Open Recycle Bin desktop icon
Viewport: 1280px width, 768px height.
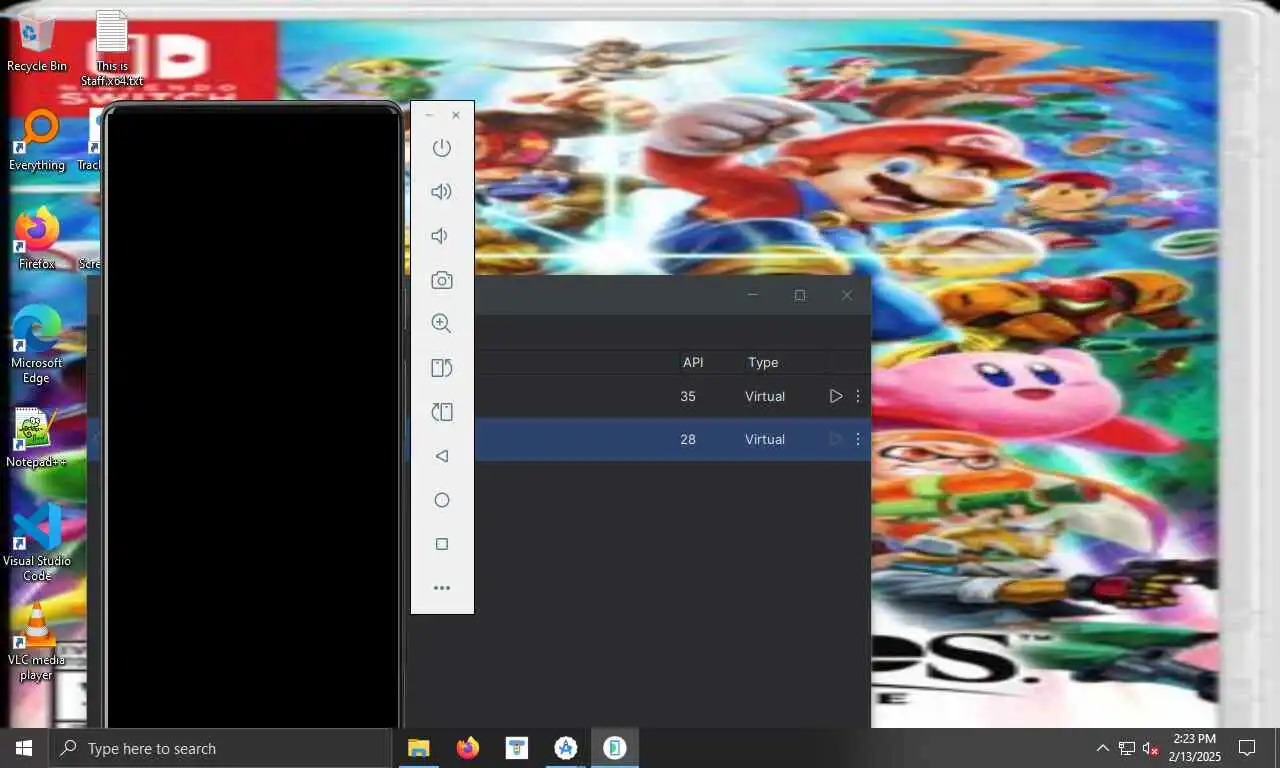click(x=37, y=42)
